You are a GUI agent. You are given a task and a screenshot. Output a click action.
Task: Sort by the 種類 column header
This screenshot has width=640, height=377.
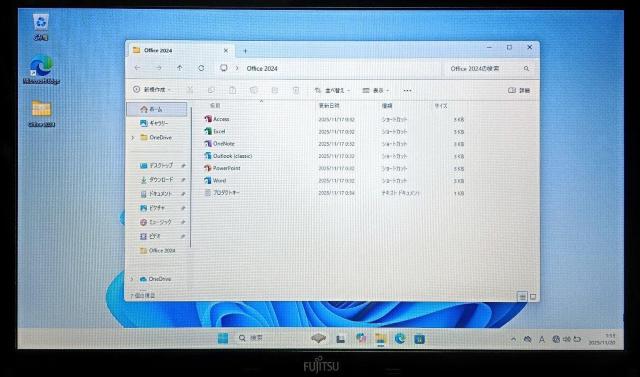387,106
